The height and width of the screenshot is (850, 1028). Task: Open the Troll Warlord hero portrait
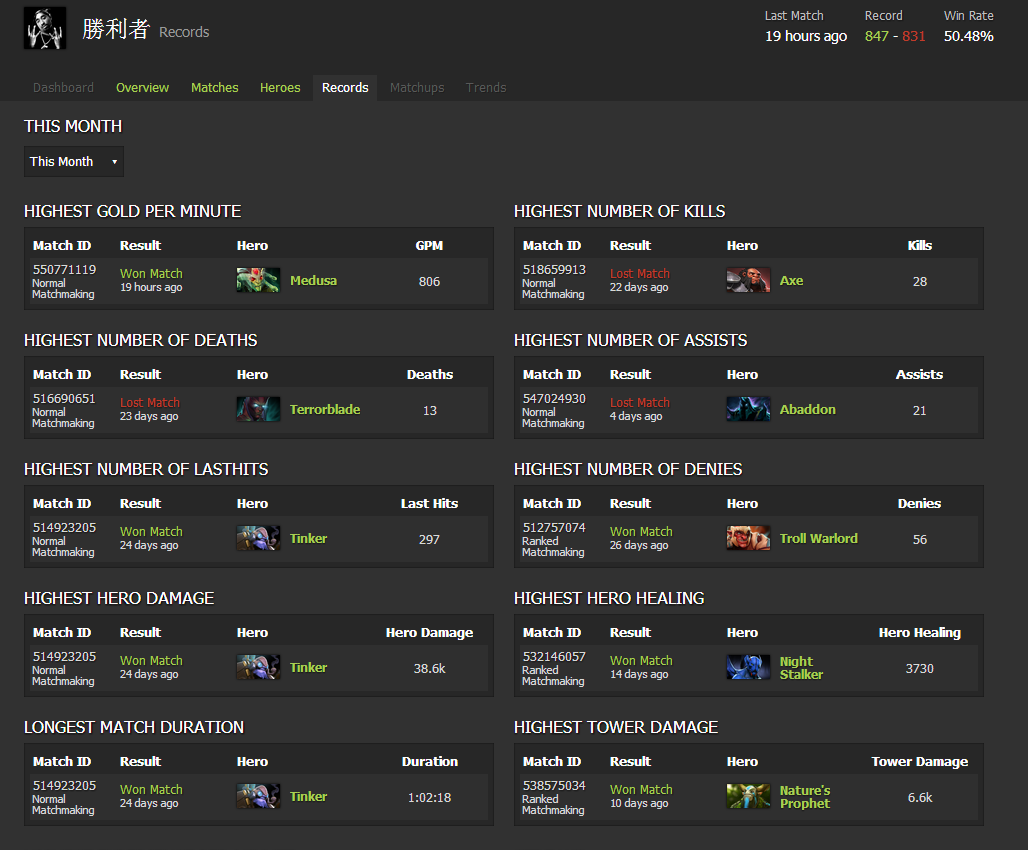click(x=748, y=539)
